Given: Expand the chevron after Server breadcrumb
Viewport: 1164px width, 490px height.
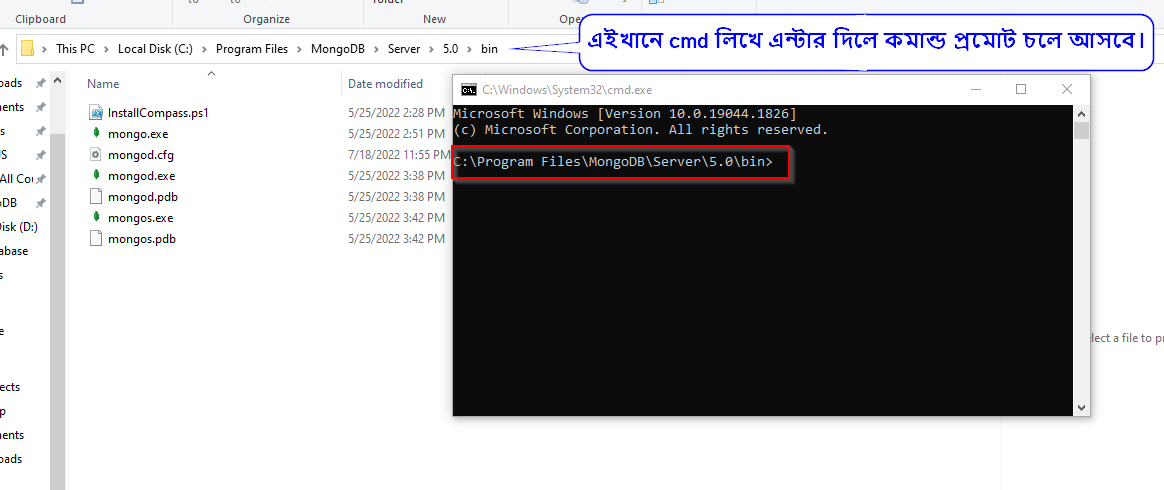Looking at the screenshot, I should tap(431, 48).
